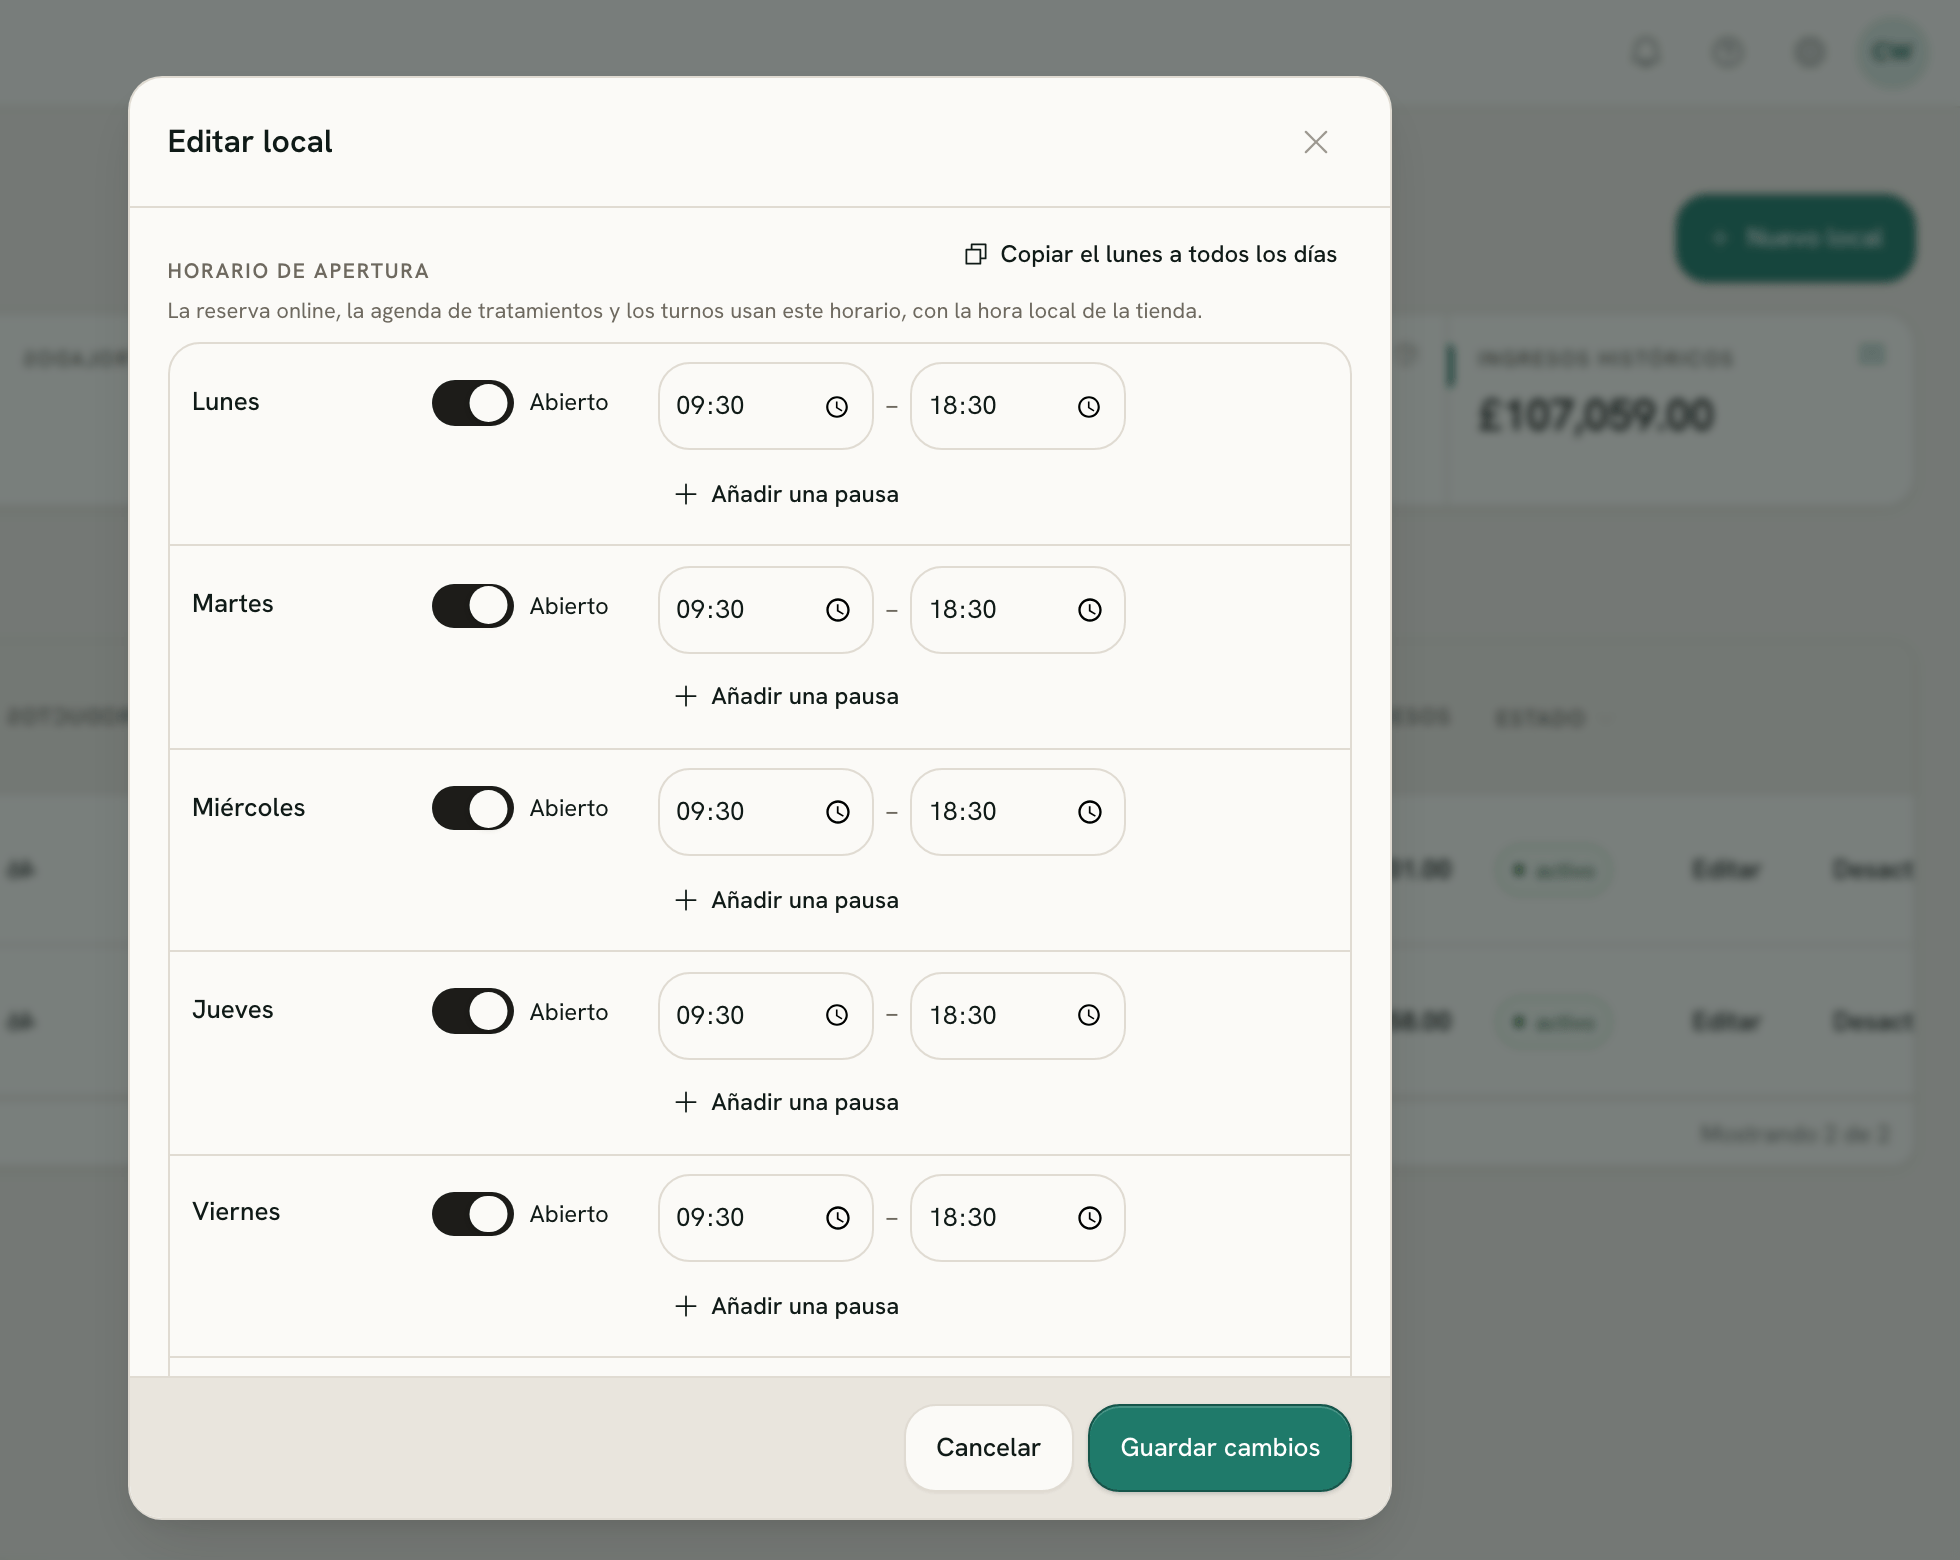Edit Viernes closing time 18:30 field
Viewport: 1960px width, 1560px height.
1017,1218
